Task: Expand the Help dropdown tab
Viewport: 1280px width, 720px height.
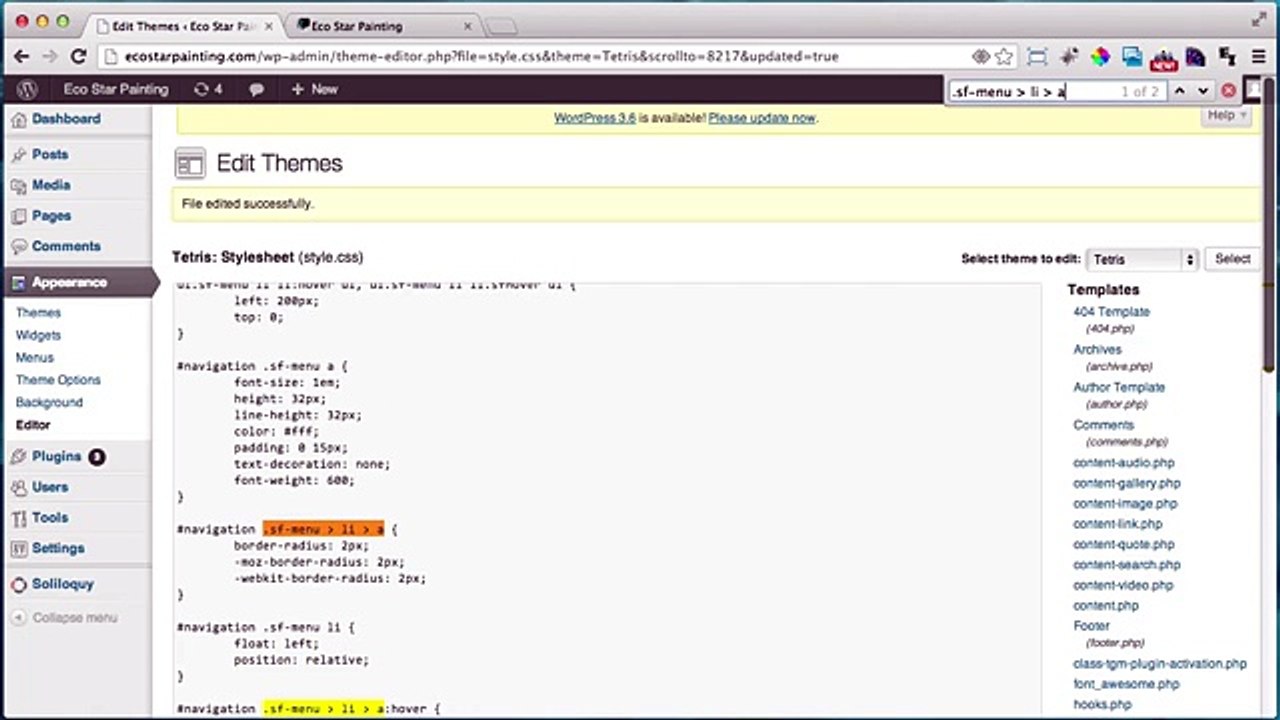Action: point(1226,116)
